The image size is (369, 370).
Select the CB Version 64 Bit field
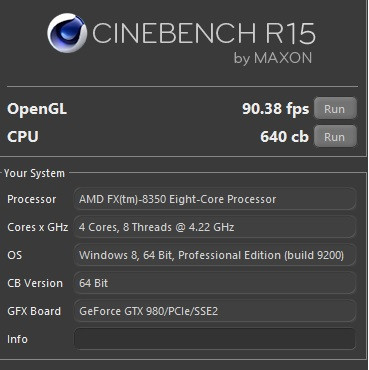tap(215, 283)
